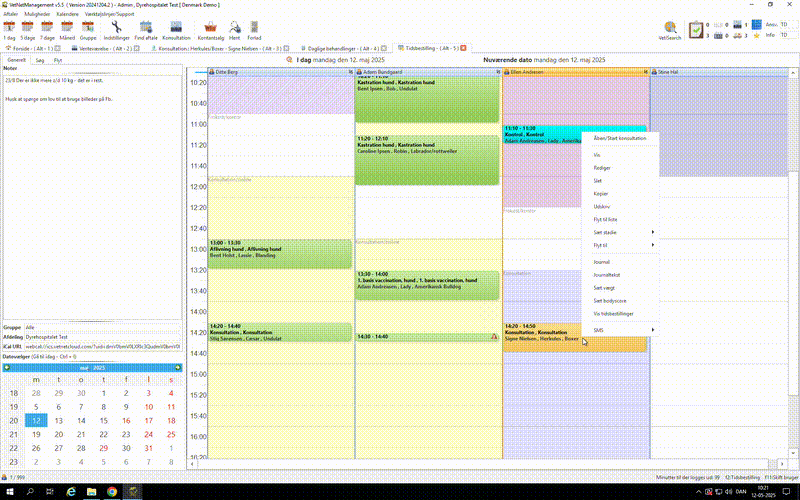Choose Rediger in the context menu

tap(620, 168)
